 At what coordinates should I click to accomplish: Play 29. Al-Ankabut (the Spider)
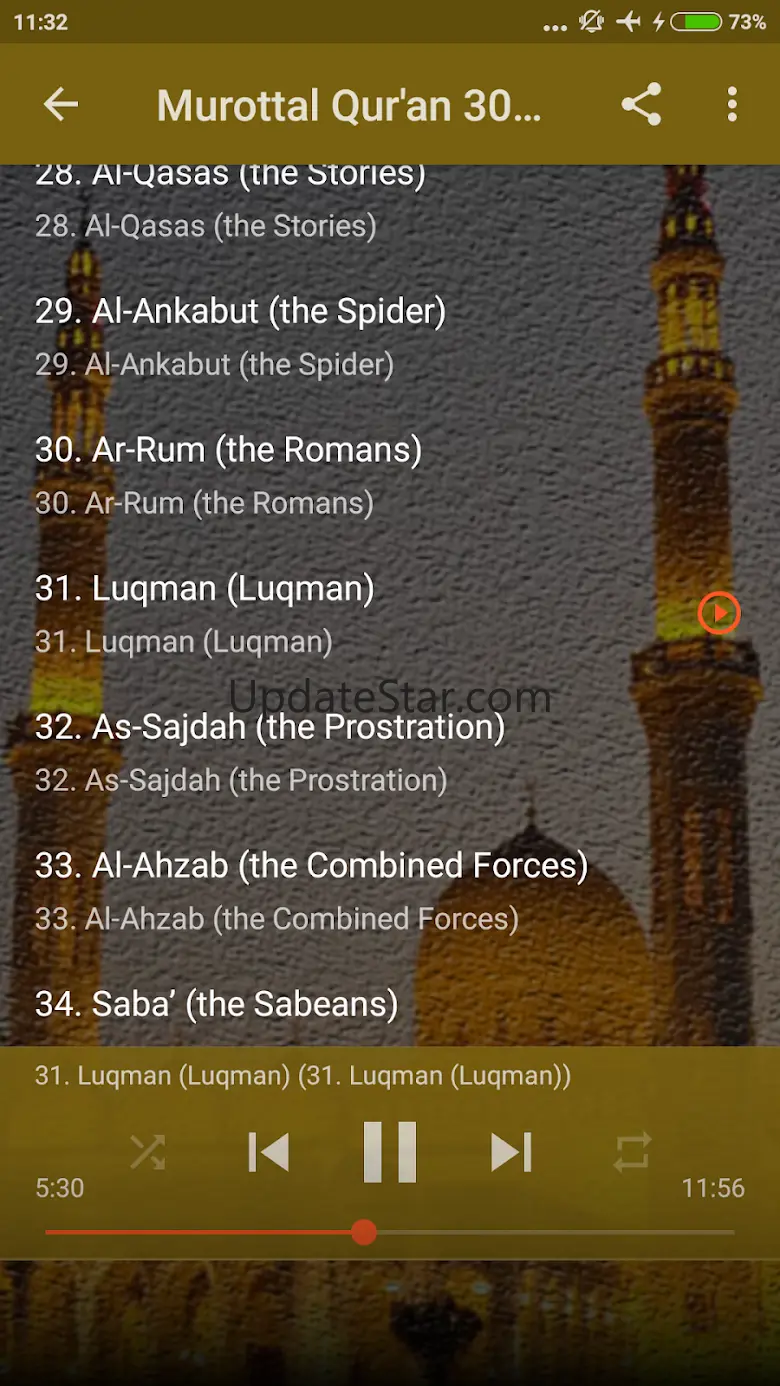240,337
